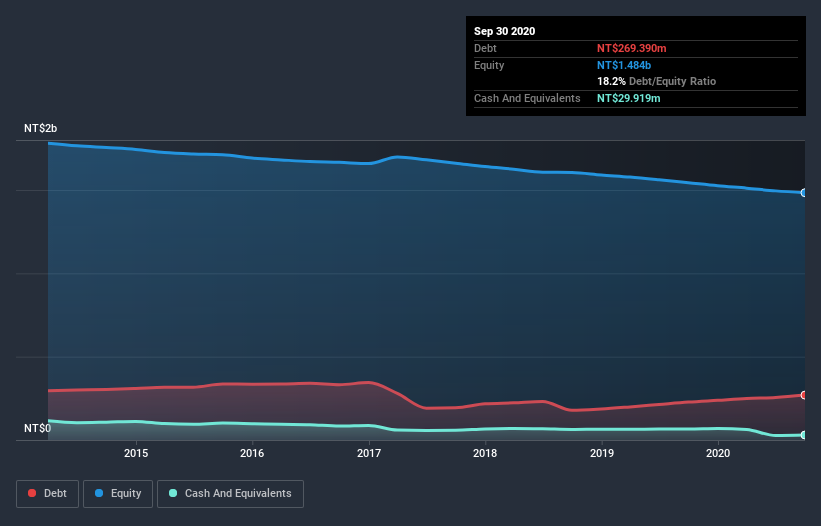Click the 18.2% Debt/Equity Ratio text
The height and width of the screenshot is (526, 821).
point(657,81)
